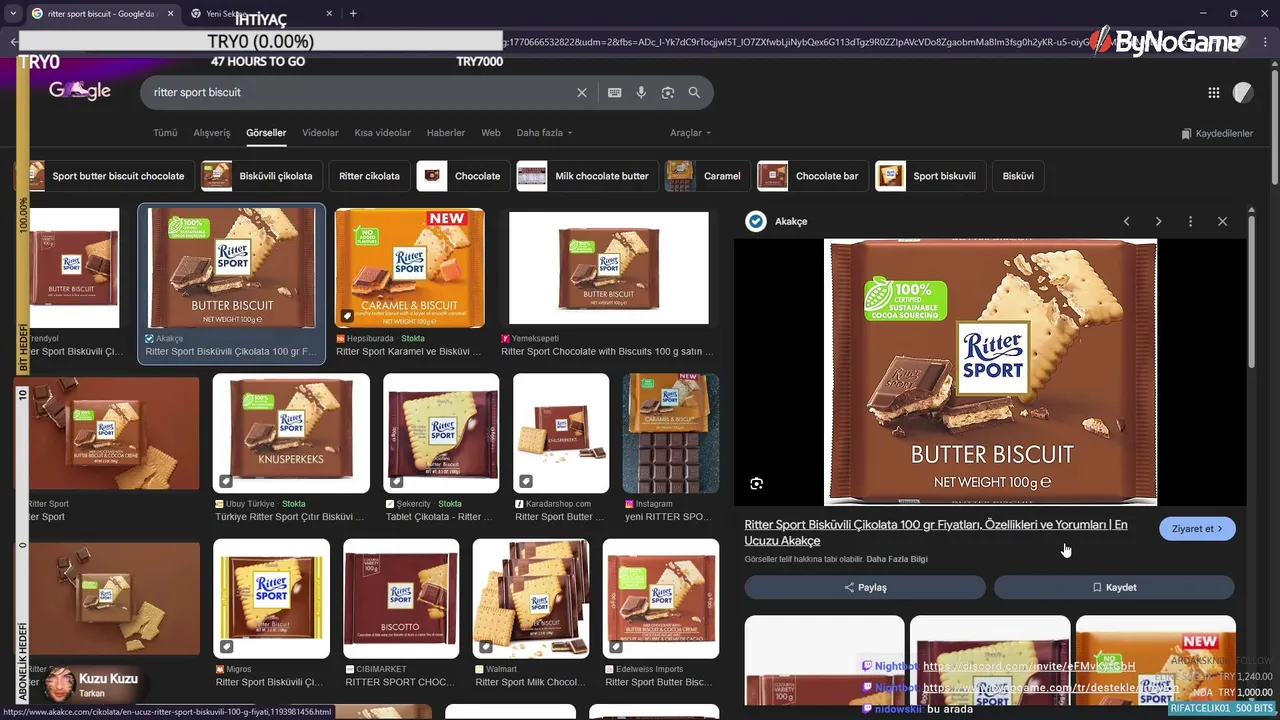Open Kısa videolar tab
The width and height of the screenshot is (1280, 720).
click(382, 133)
